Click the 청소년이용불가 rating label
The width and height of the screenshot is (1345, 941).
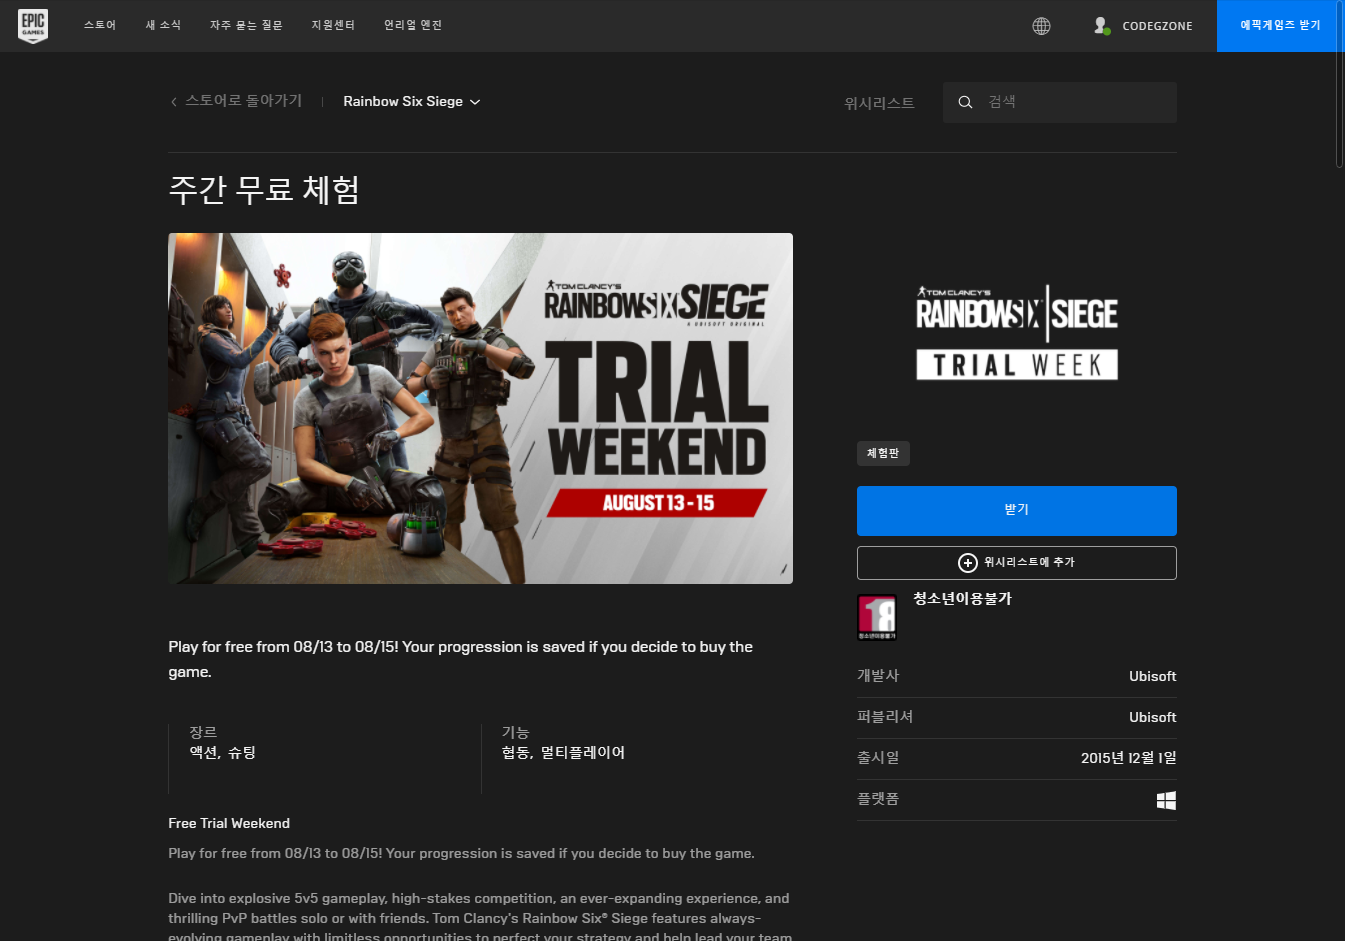[962, 599]
